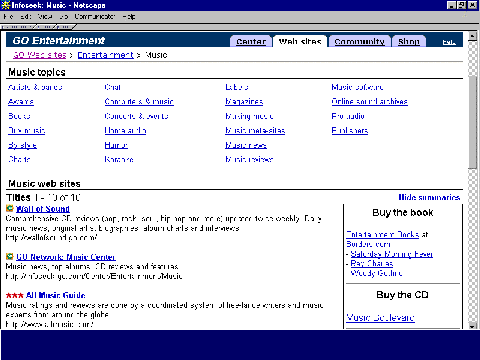Open the Magazines topic link
480x360 pixels.
coord(244,102)
